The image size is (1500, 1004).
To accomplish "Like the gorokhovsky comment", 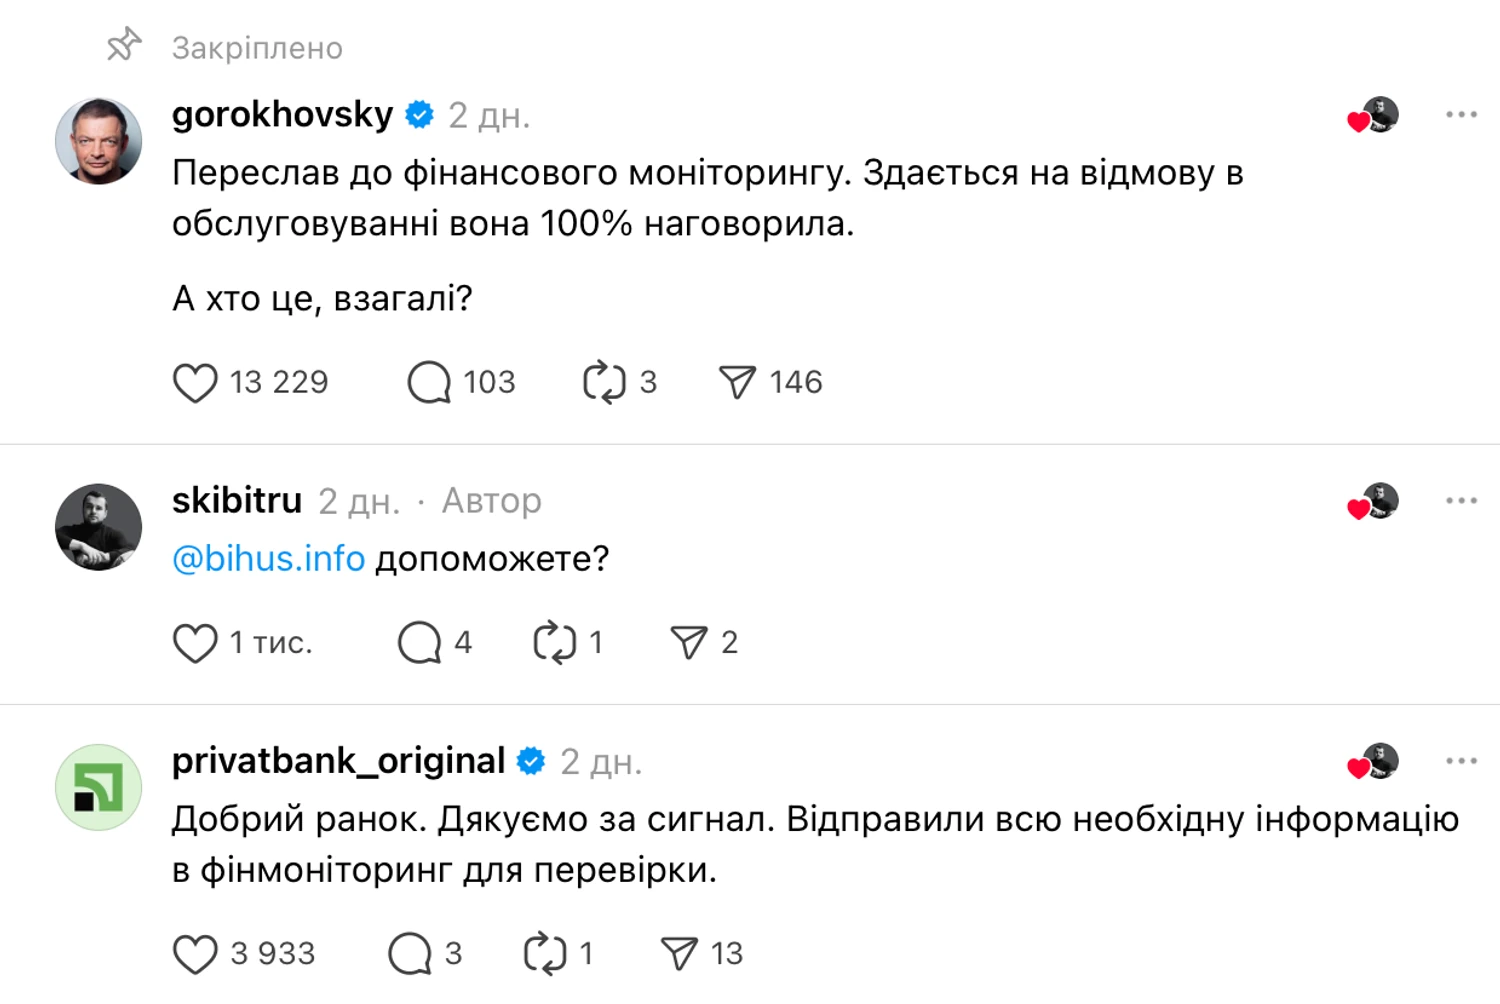I will click(x=195, y=383).
